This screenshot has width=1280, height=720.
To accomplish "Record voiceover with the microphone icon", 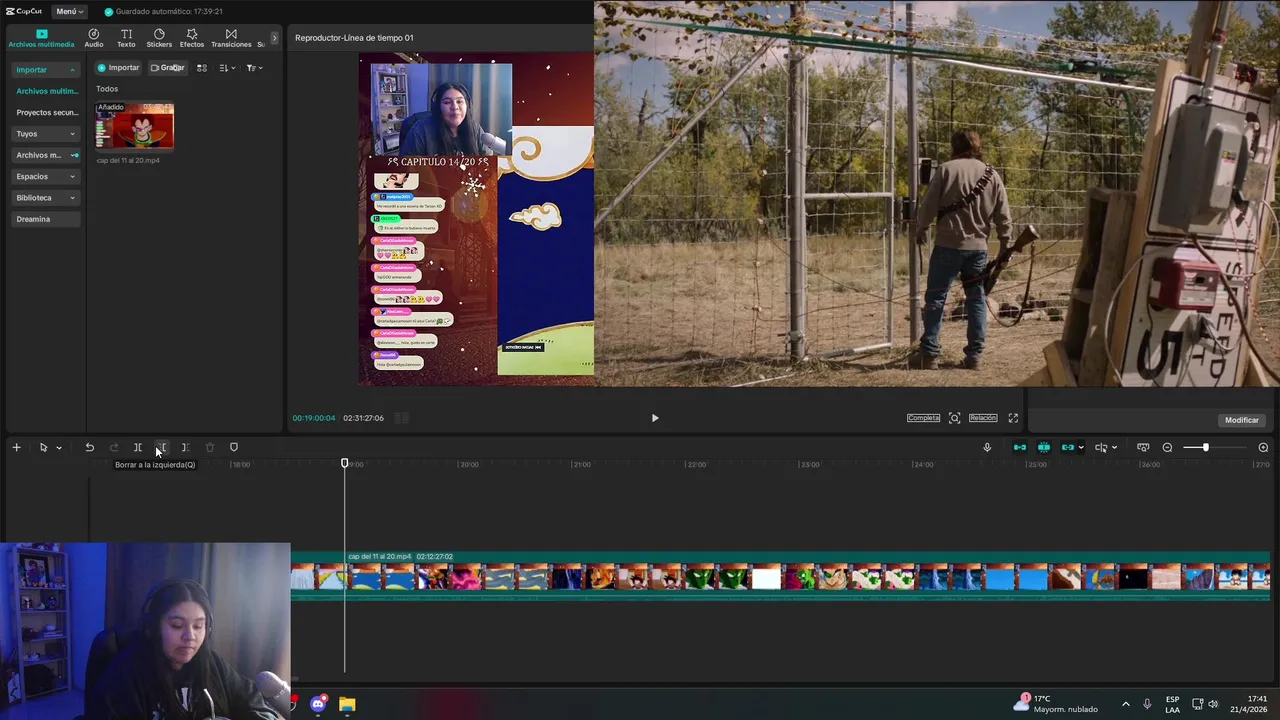I will tap(987, 447).
